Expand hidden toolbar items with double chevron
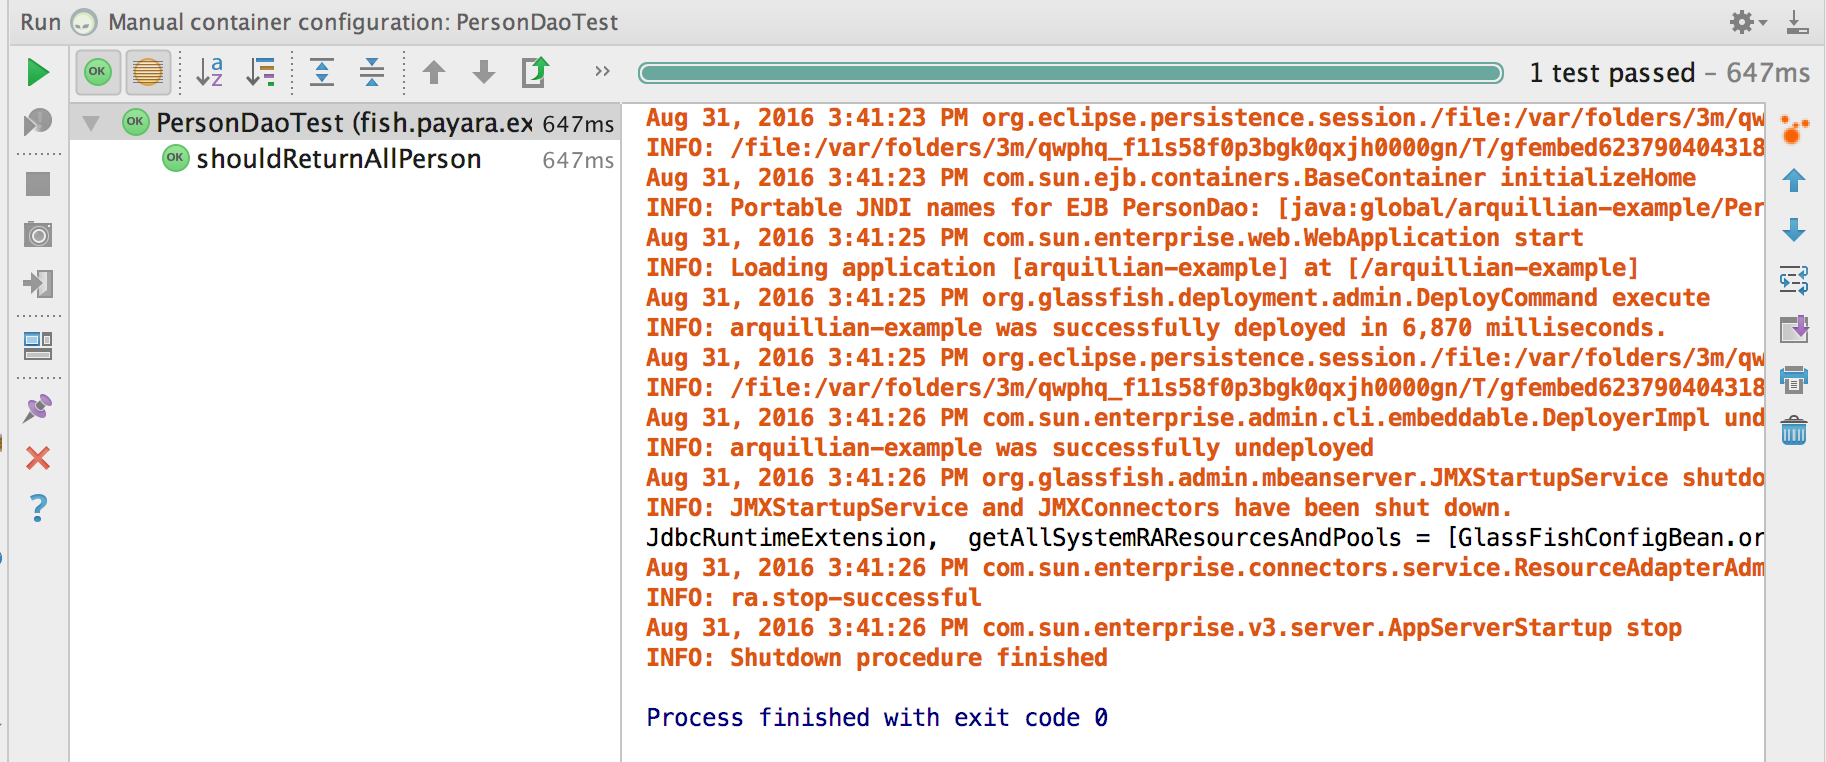 [602, 71]
